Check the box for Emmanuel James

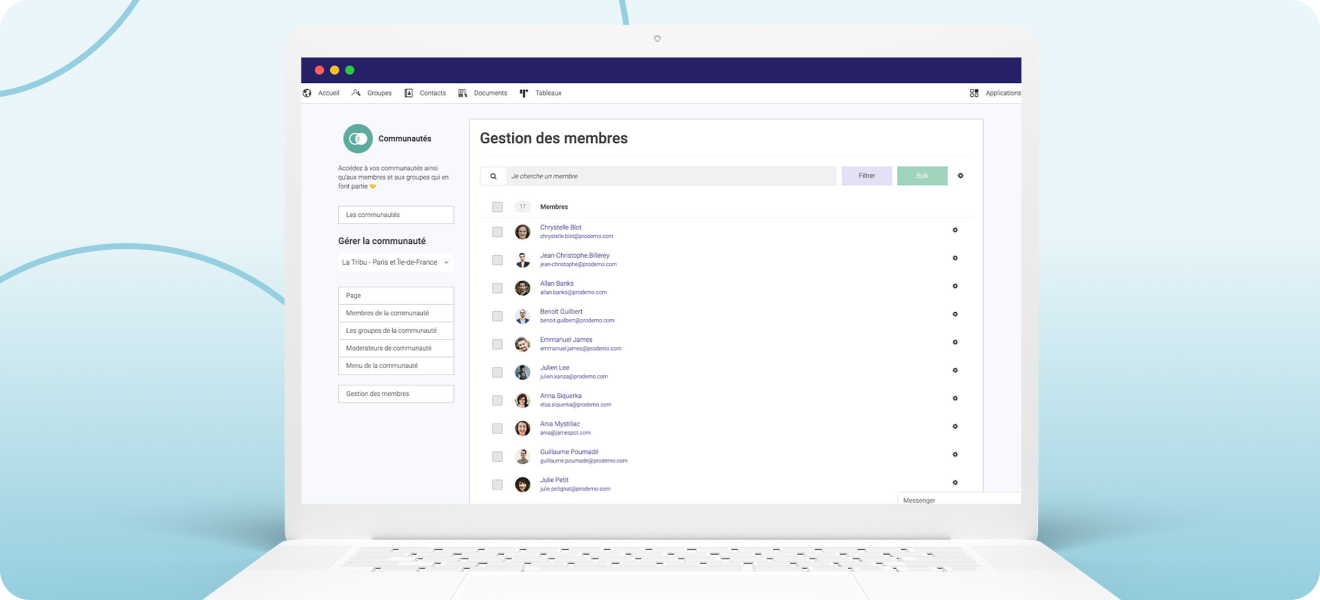click(497, 344)
